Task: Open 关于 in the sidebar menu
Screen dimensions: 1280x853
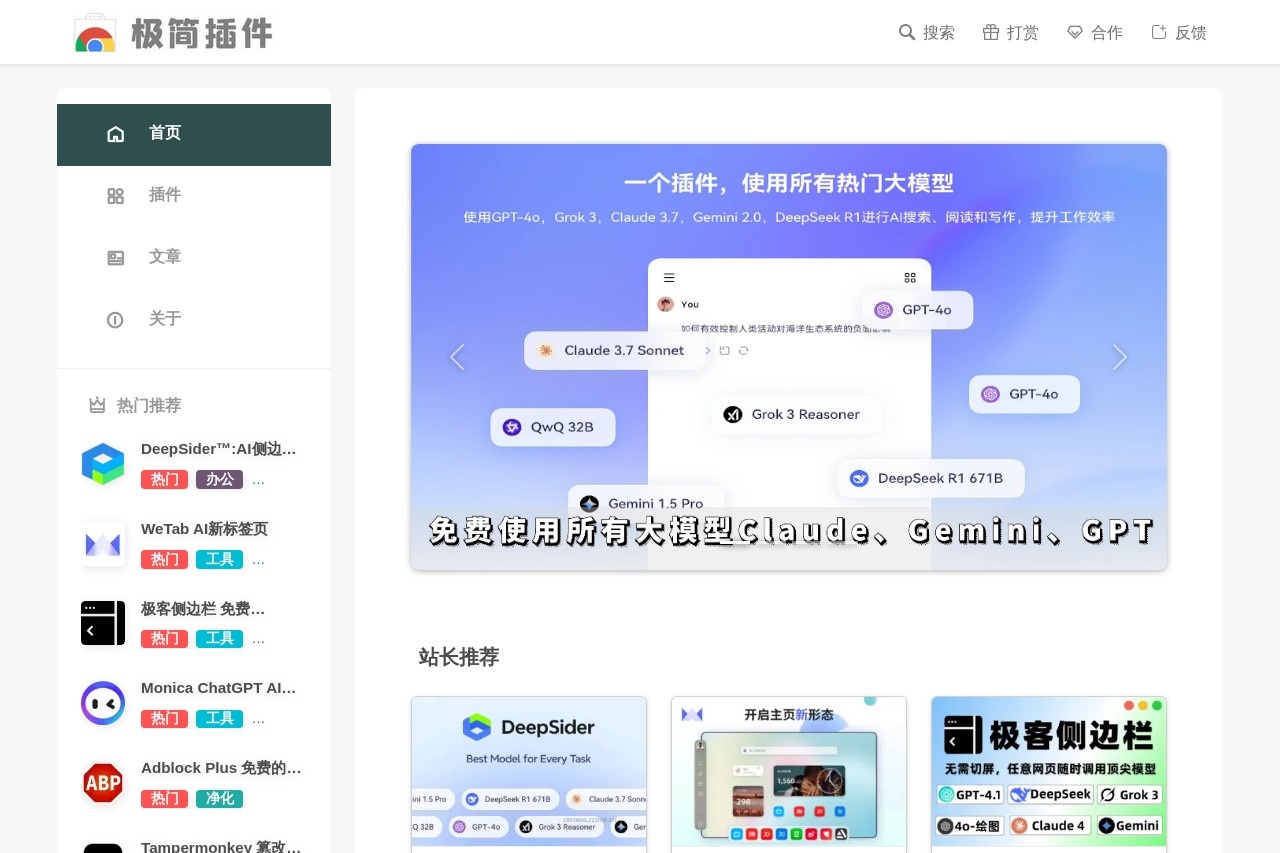Action: [194, 320]
